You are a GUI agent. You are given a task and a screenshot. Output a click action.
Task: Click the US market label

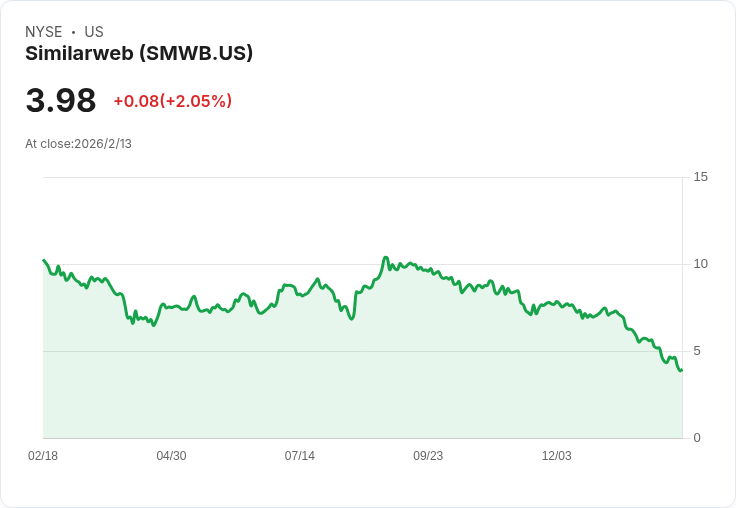pyautogui.click(x=94, y=32)
